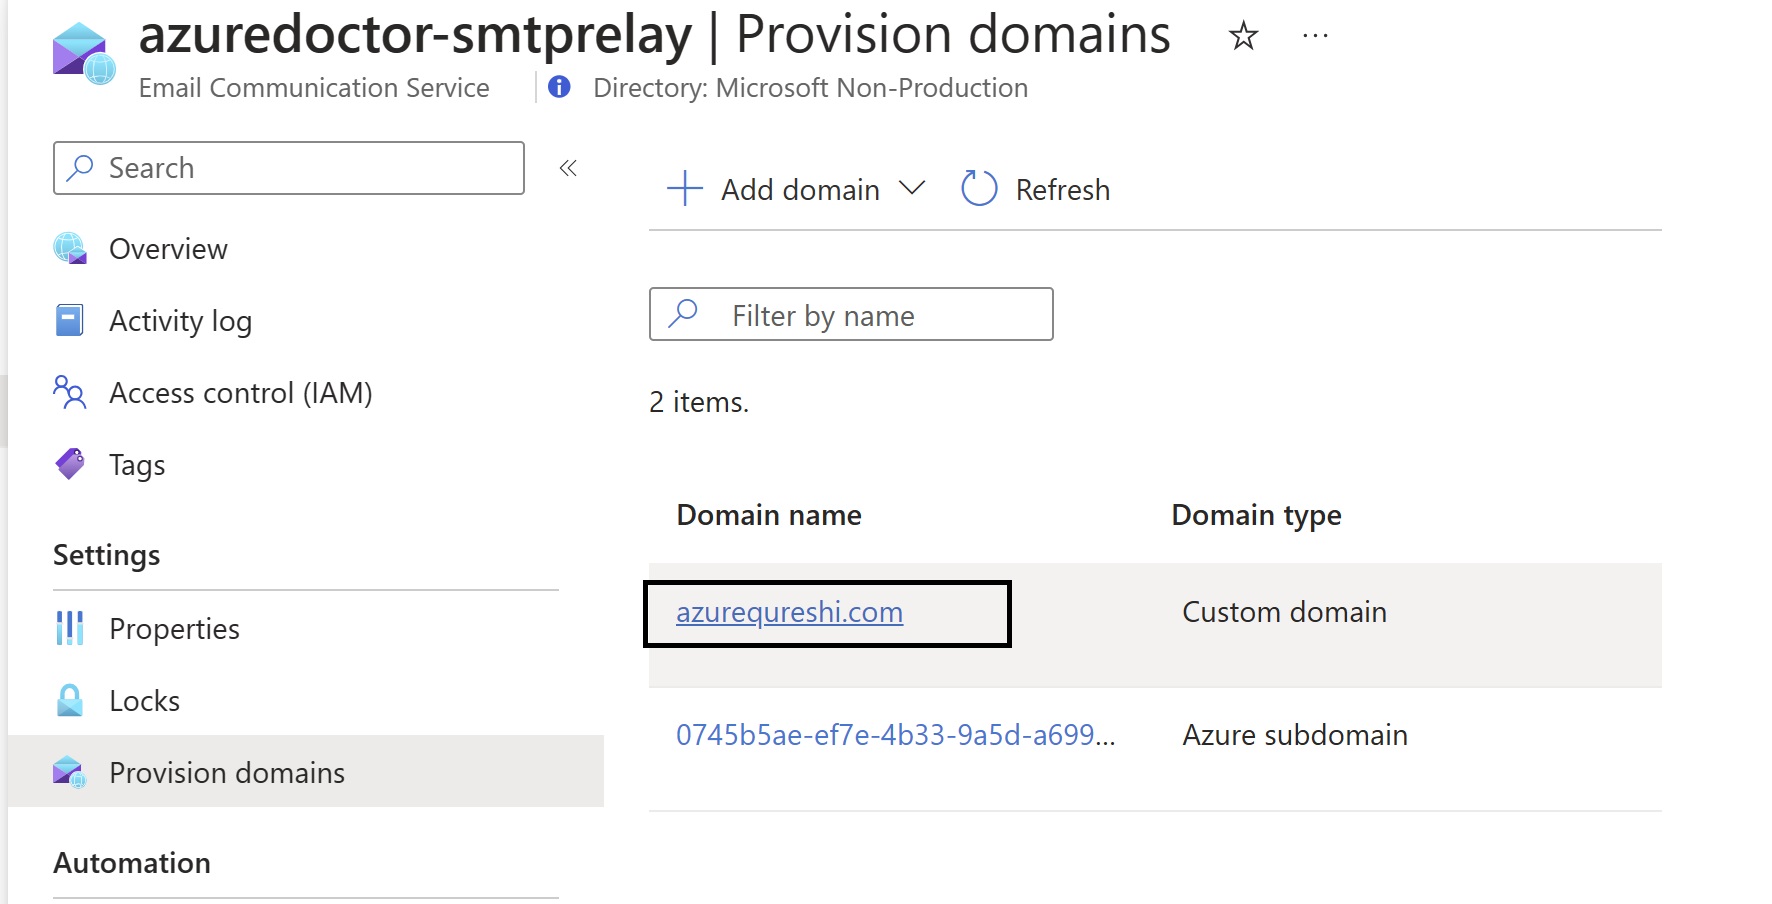The width and height of the screenshot is (1772, 904).
Task: Click the directory info icon
Action: (559, 87)
